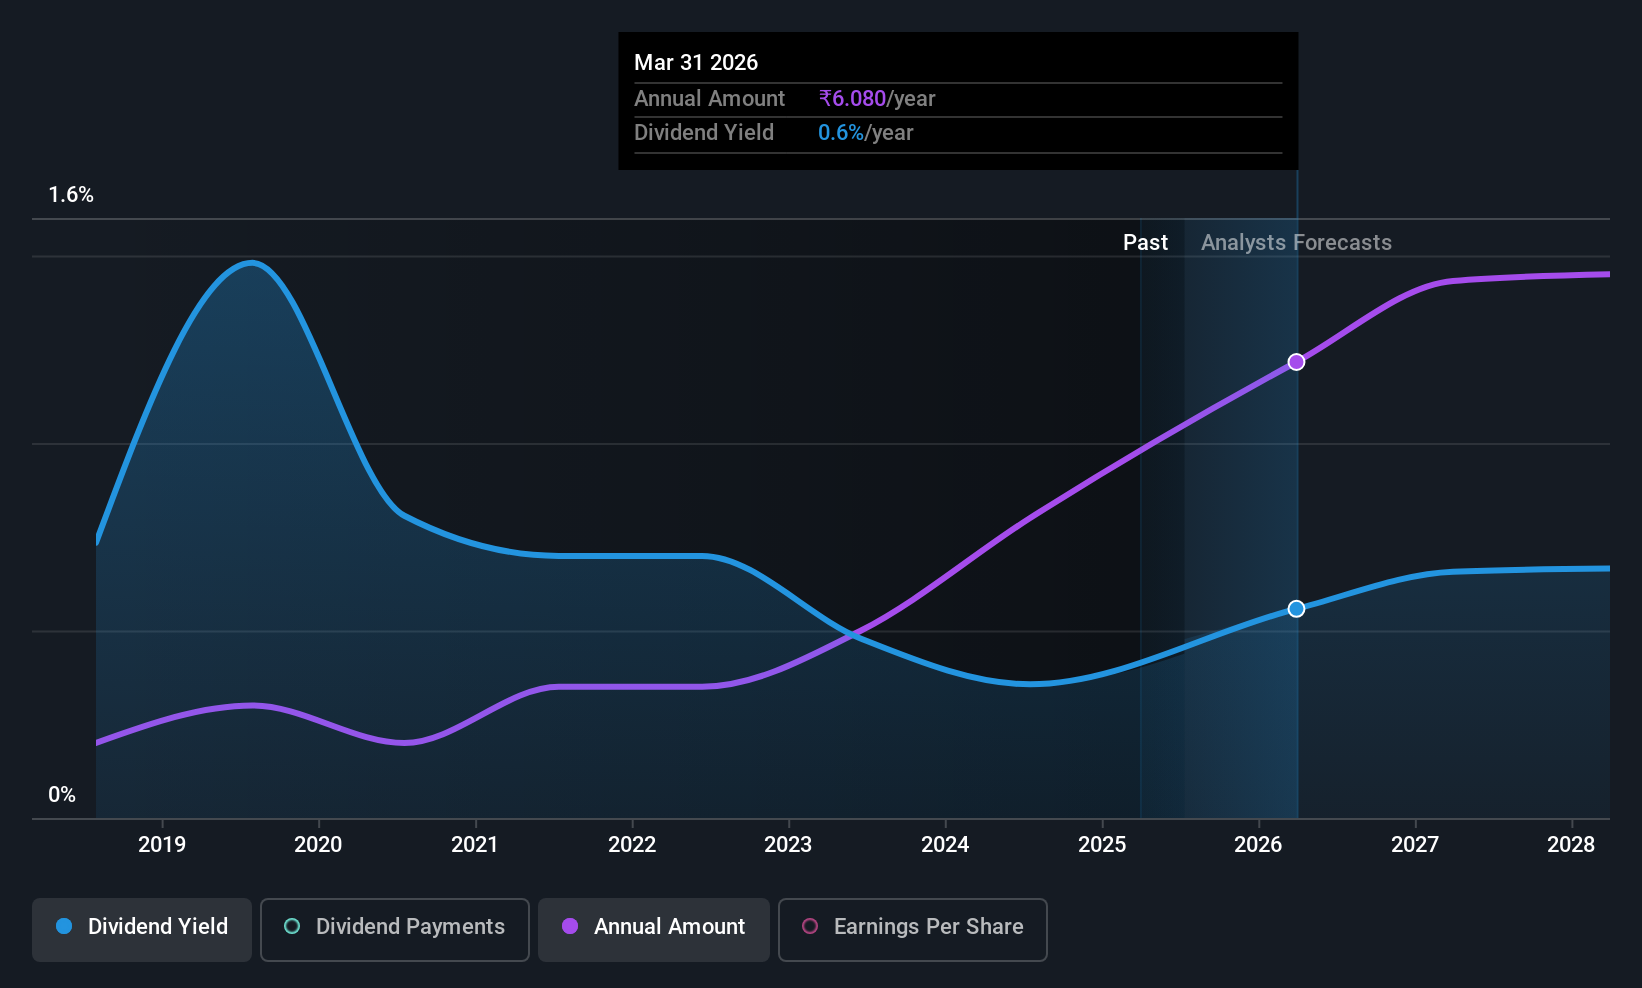Toggle the Dividend Yield legend button
Screen dimensions: 1642x988
click(142, 929)
